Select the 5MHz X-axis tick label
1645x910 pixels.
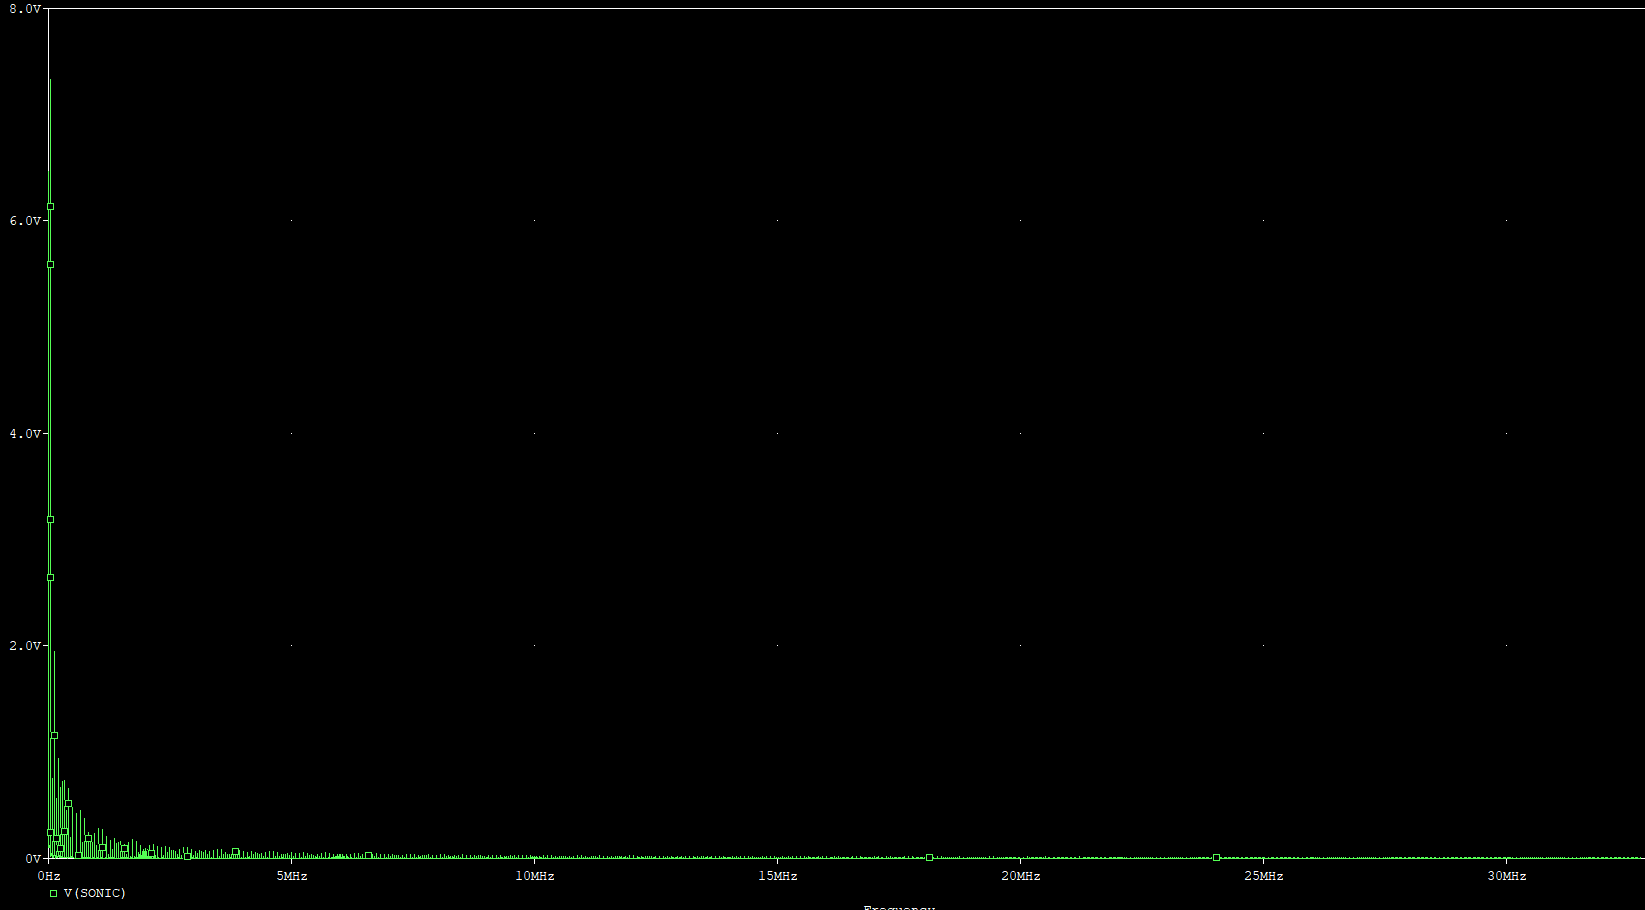click(x=292, y=876)
